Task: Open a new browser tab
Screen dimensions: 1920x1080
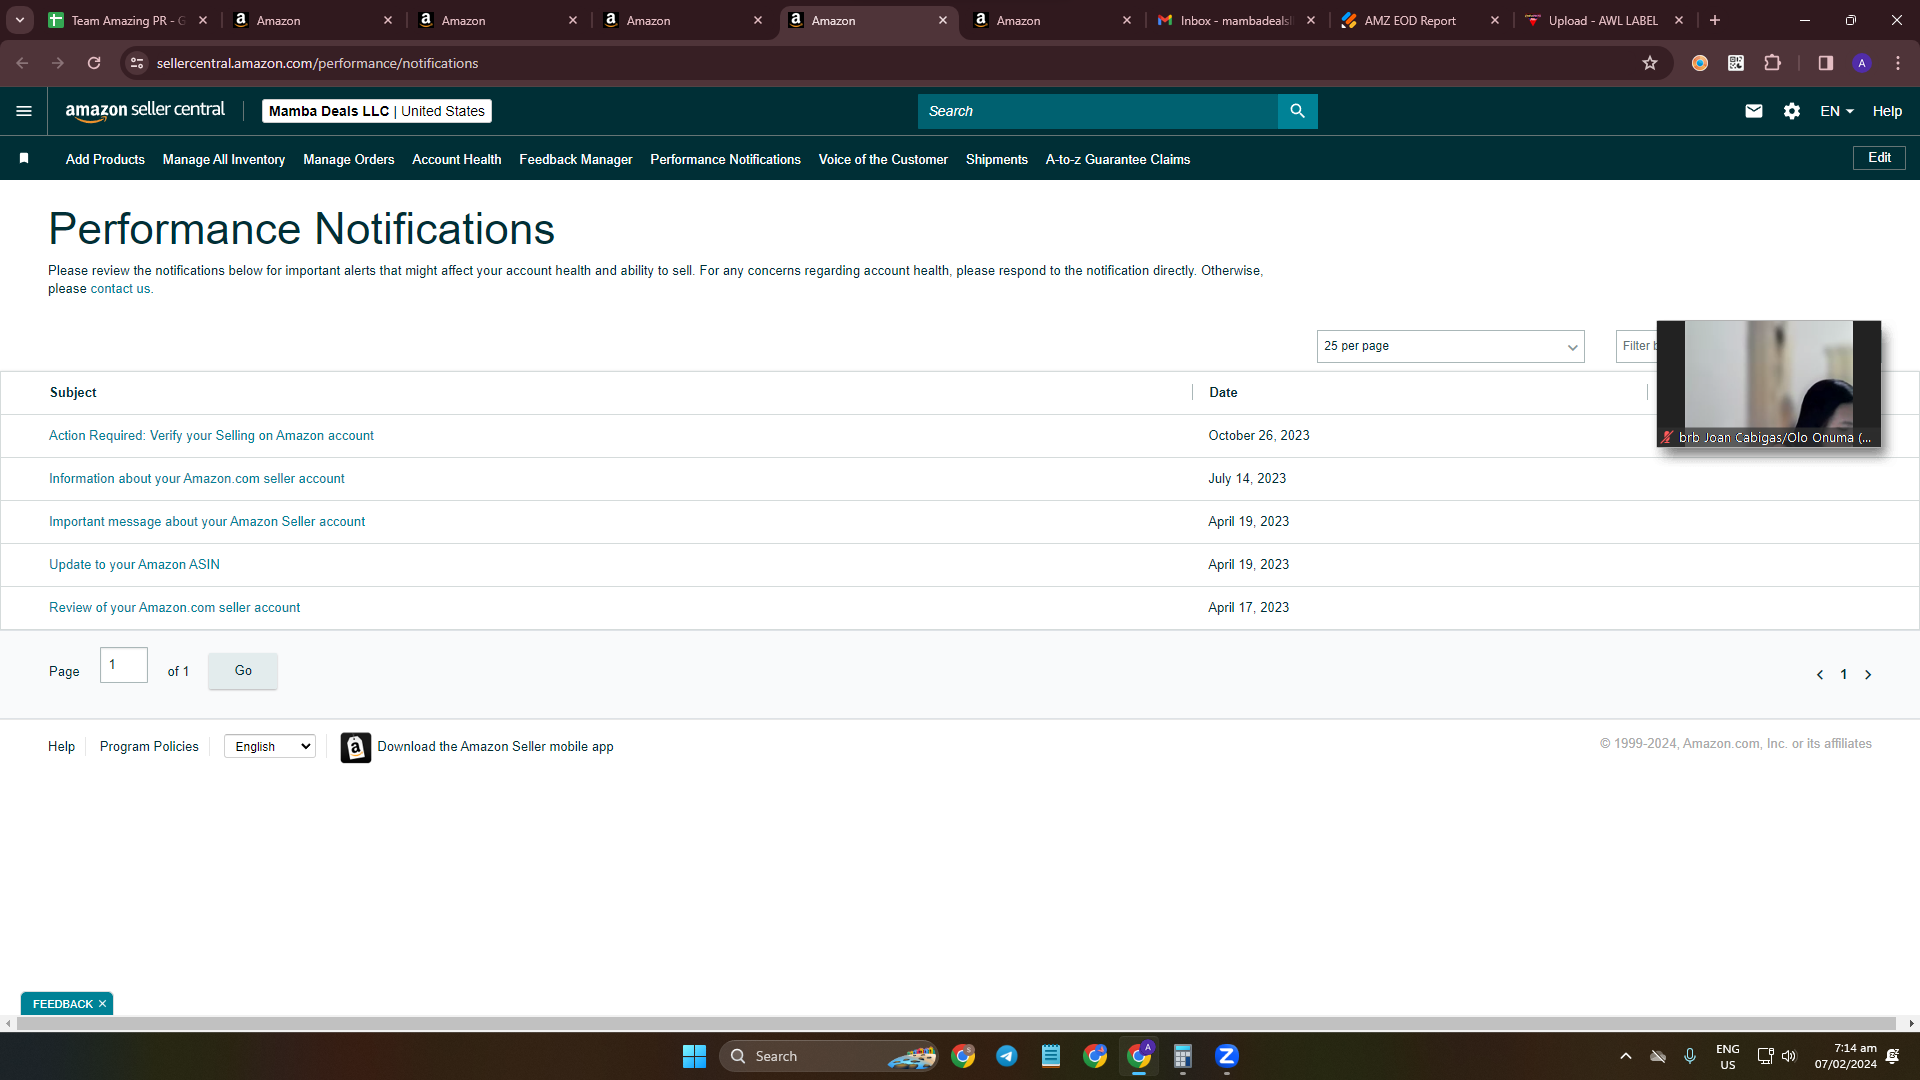Action: click(1715, 20)
